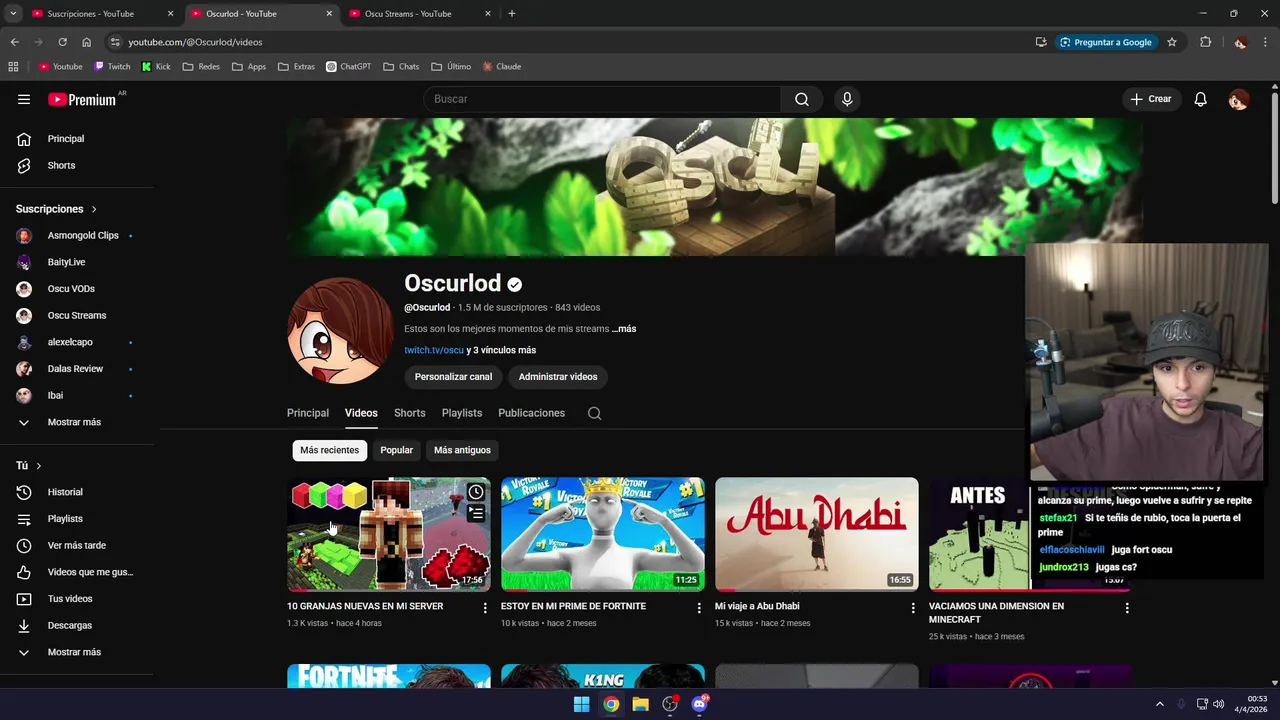Switch to channel Shorts tab

pyautogui.click(x=410, y=413)
